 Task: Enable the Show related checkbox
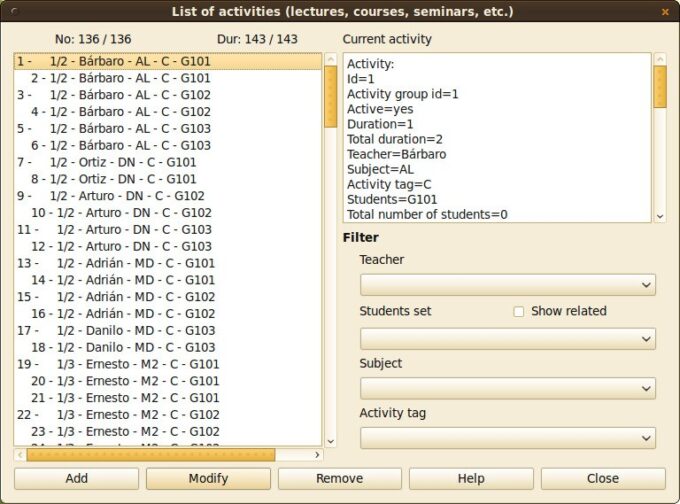pos(518,311)
